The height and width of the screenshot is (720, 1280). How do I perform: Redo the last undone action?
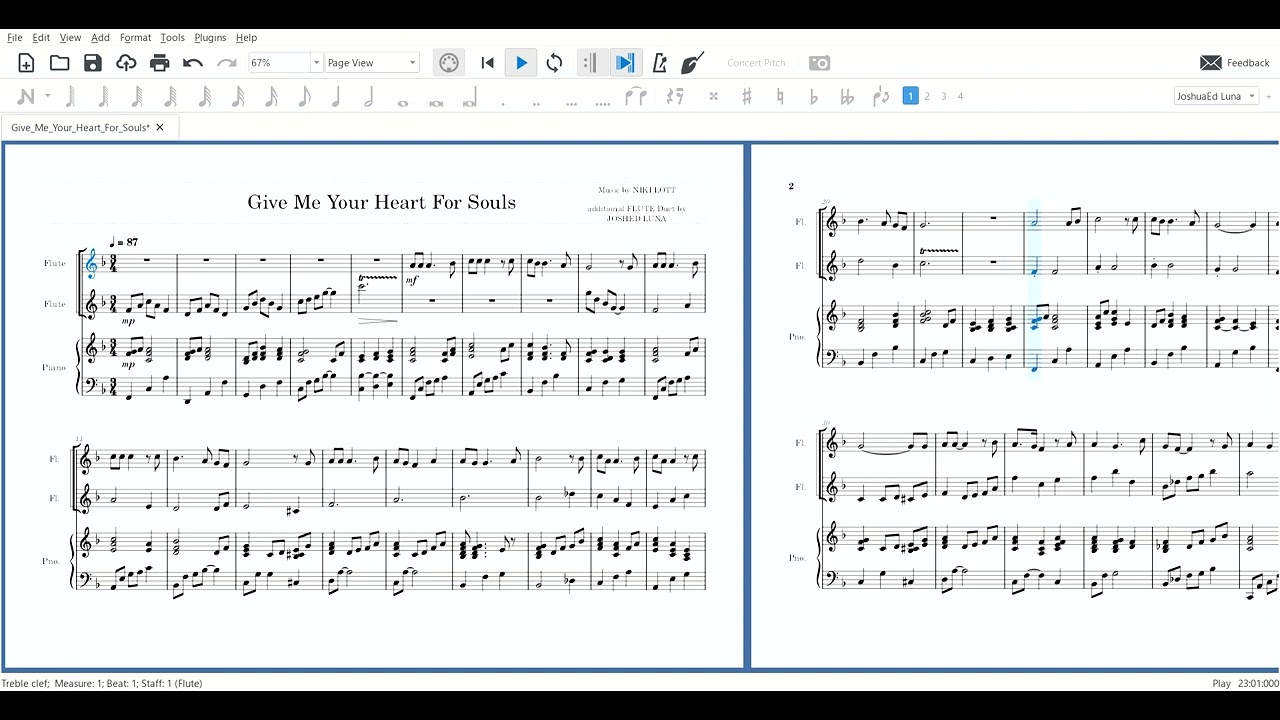pos(227,63)
